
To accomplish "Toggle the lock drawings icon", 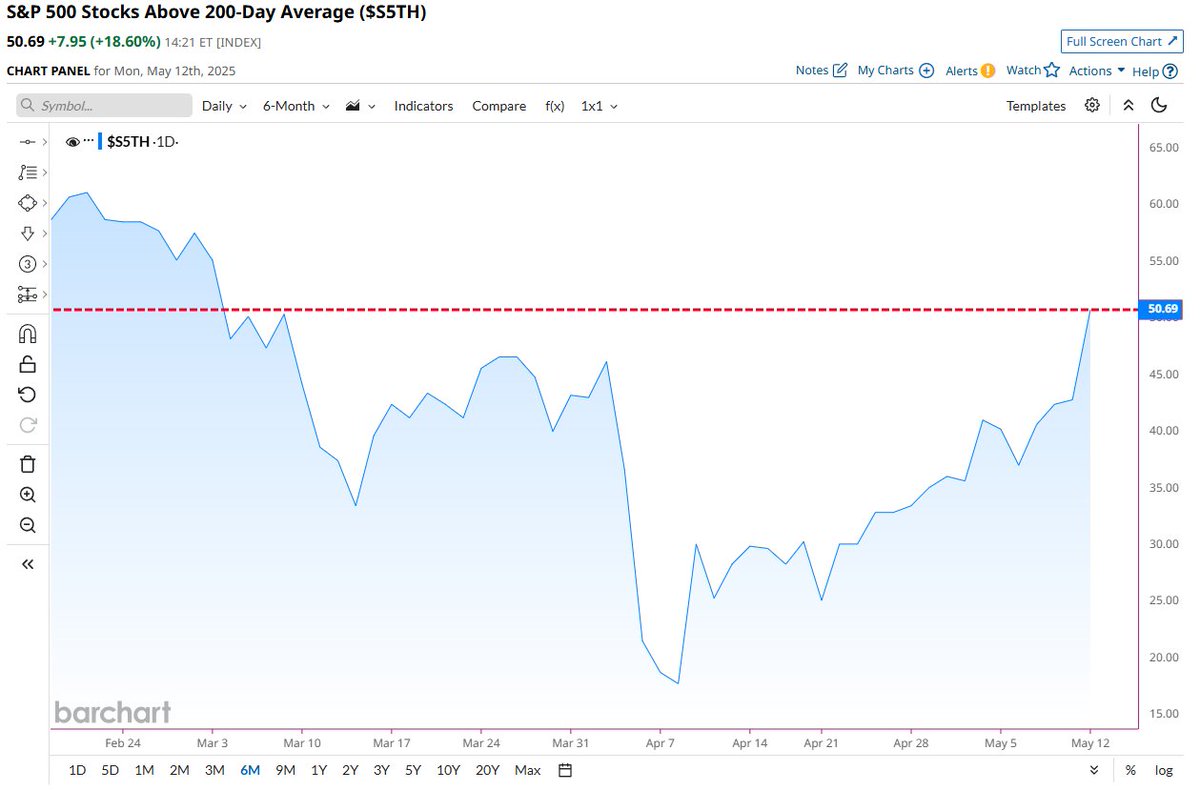I will [x=27, y=364].
